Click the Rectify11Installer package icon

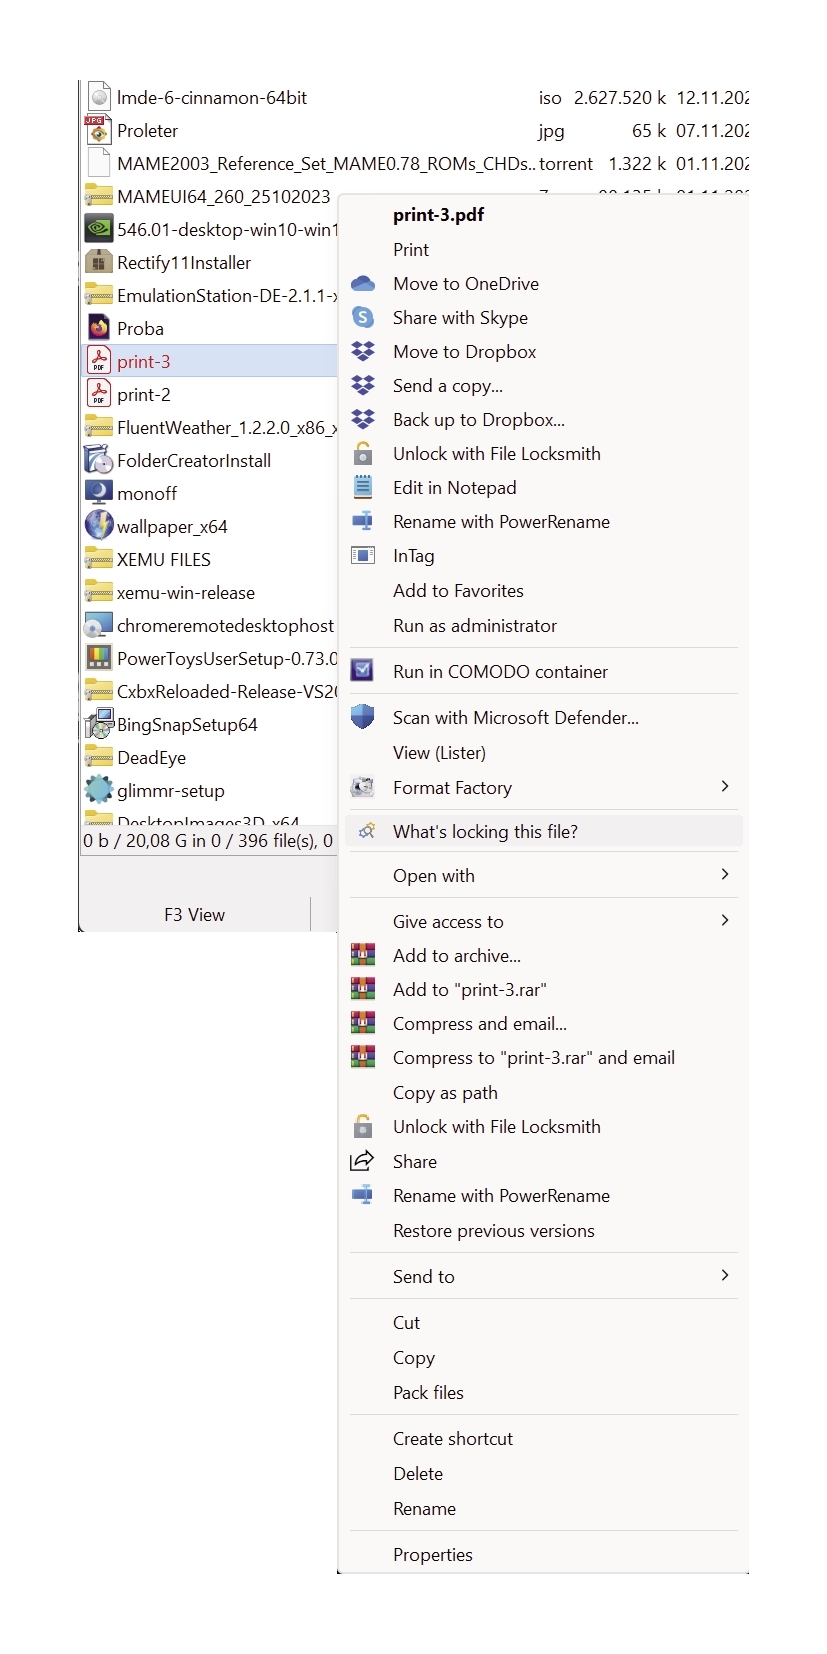click(x=99, y=263)
